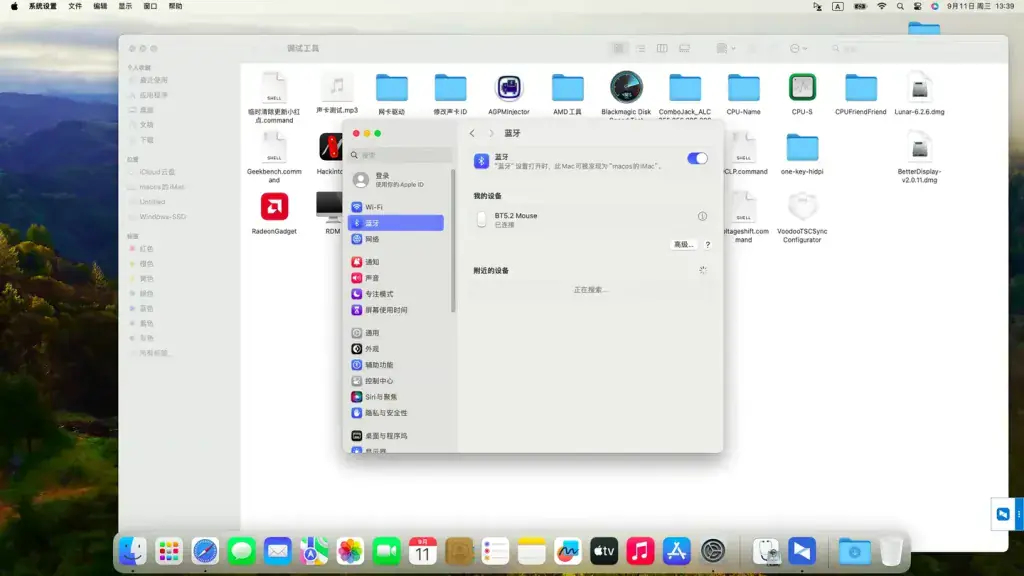The width and height of the screenshot is (1024, 576).
Task: Open Launchpad from the Dock
Action: [x=169, y=551]
